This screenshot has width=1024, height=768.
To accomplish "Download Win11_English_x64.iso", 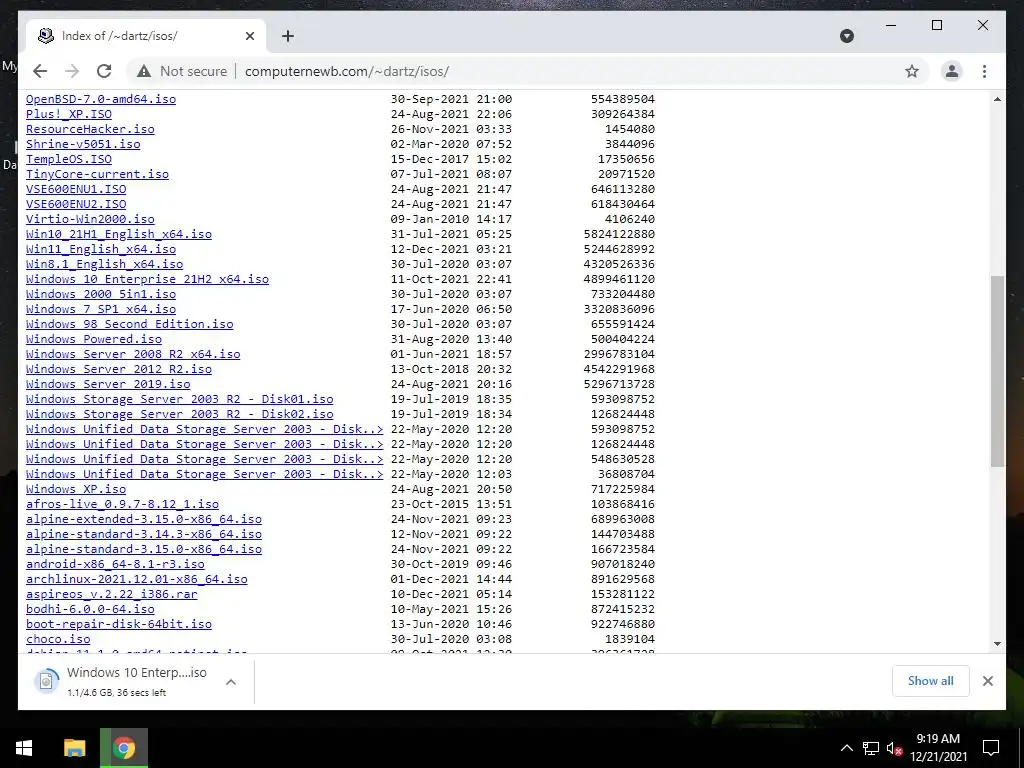I will coord(101,249).
